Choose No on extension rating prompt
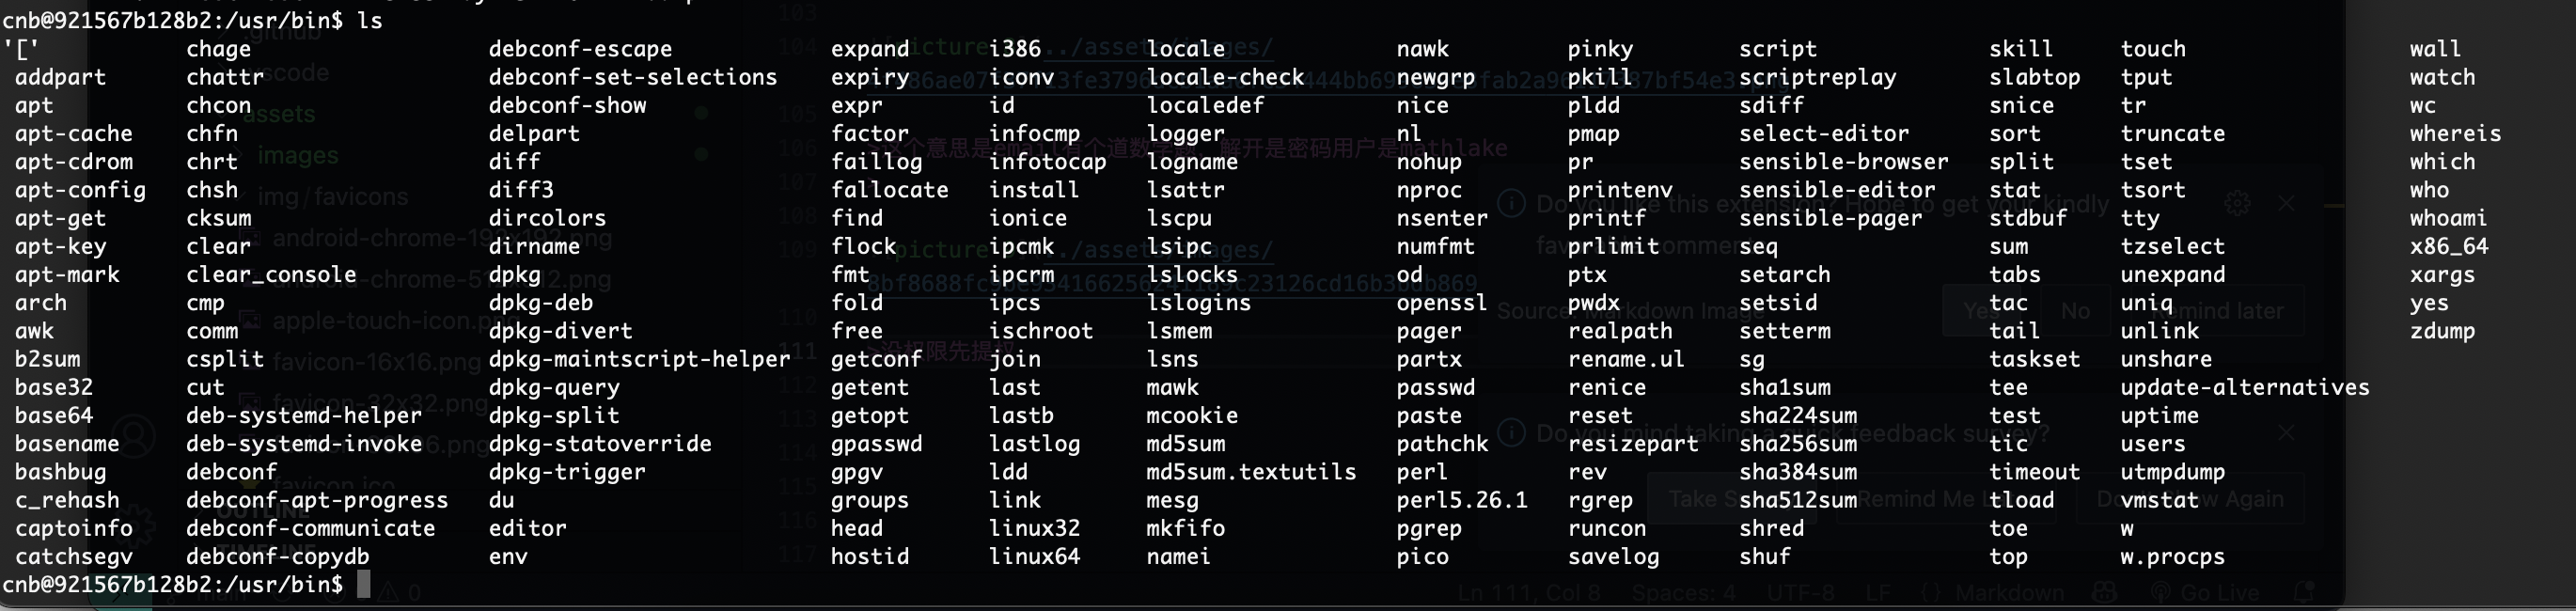 click(2075, 311)
